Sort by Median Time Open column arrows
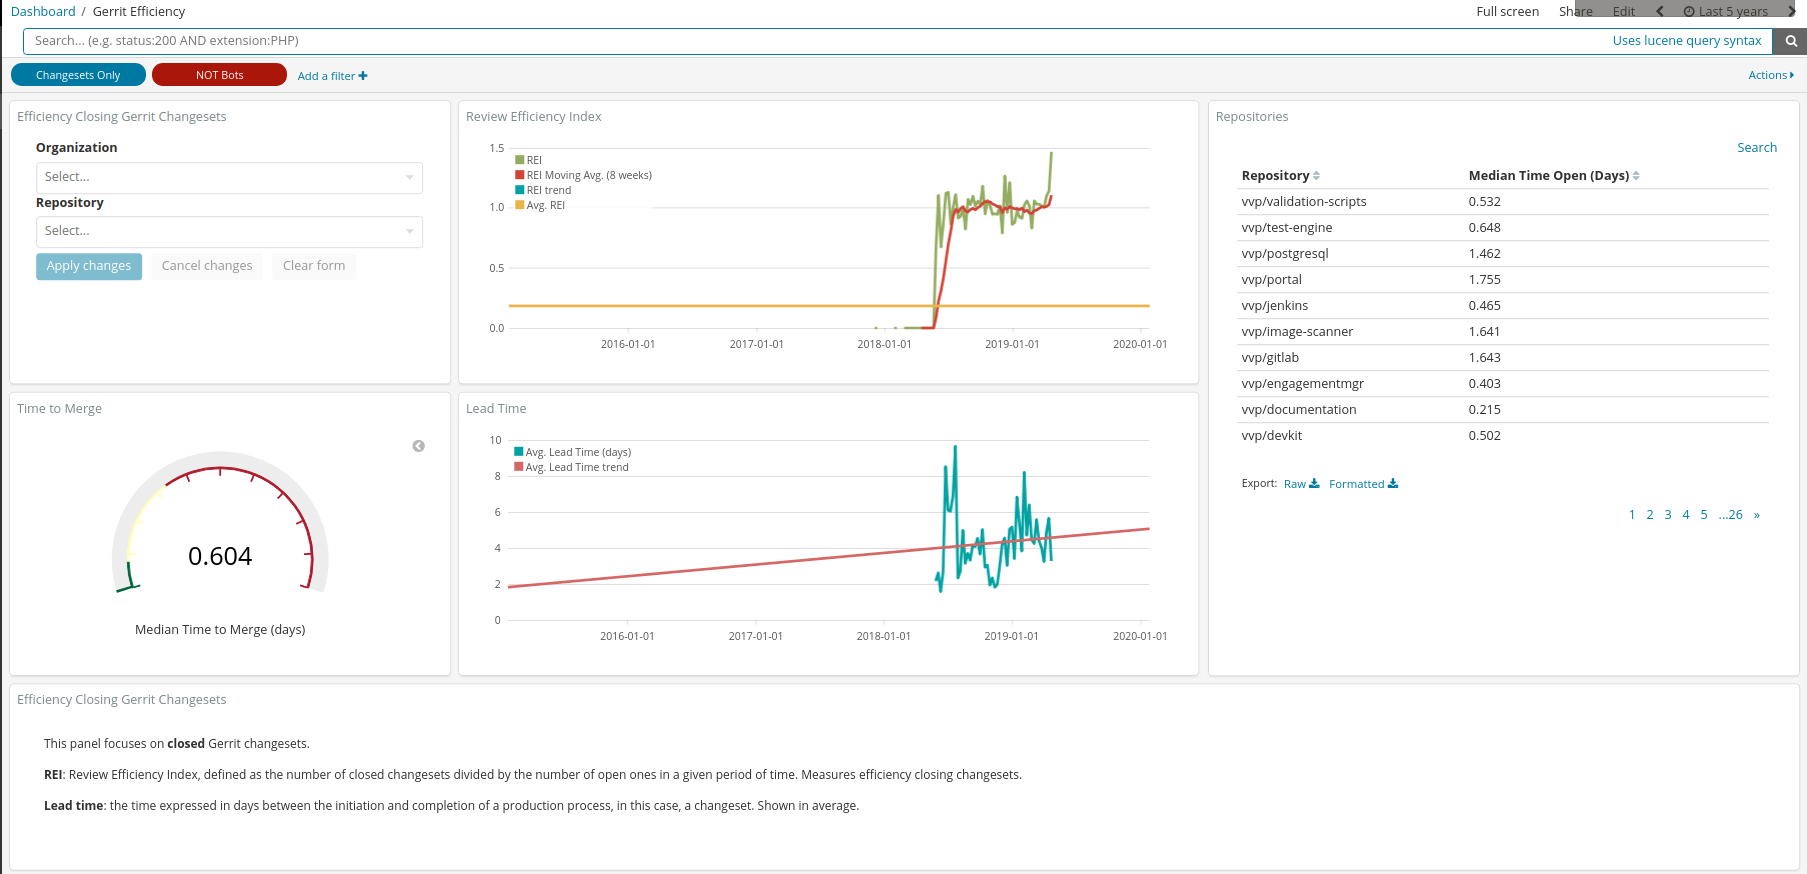 [x=1636, y=176]
